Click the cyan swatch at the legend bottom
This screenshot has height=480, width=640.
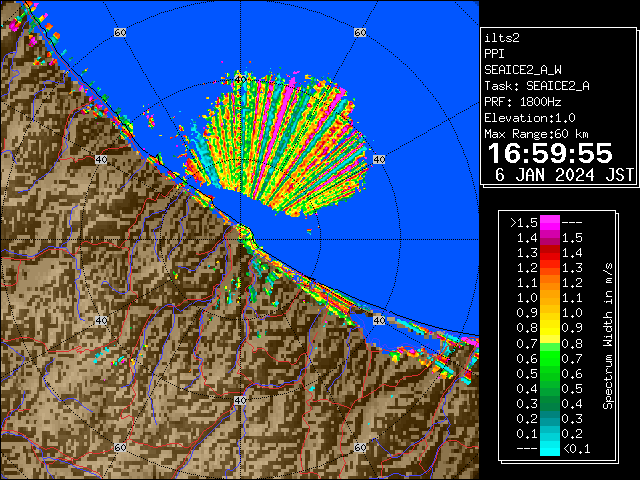point(550,449)
